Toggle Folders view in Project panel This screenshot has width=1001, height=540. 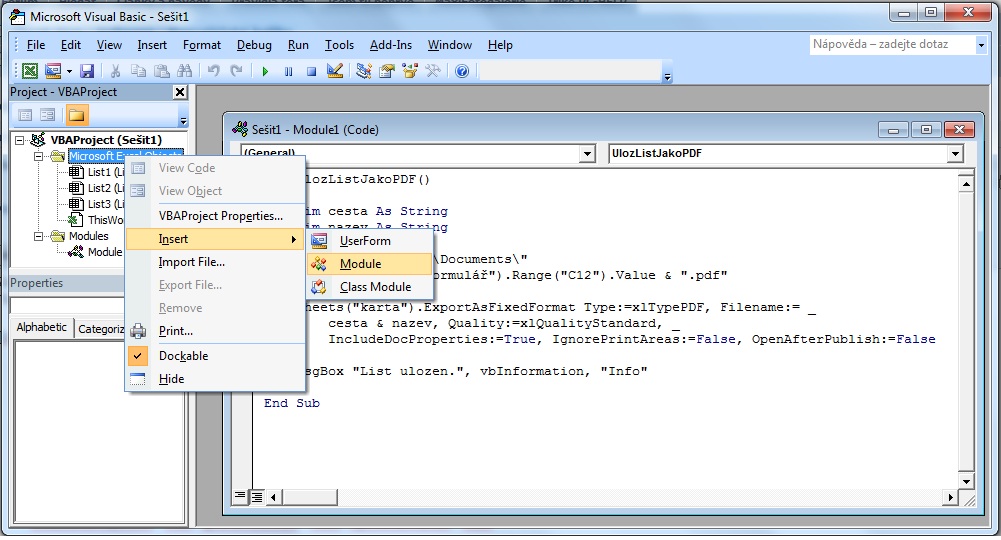tap(77, 115)
